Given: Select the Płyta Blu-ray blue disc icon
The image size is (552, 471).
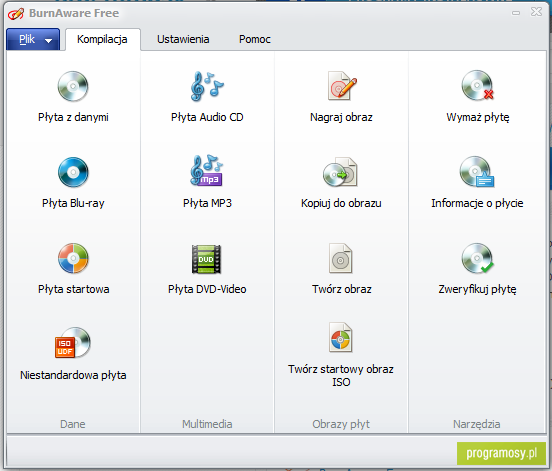Looking at the screenshot, I should (73, 172).
